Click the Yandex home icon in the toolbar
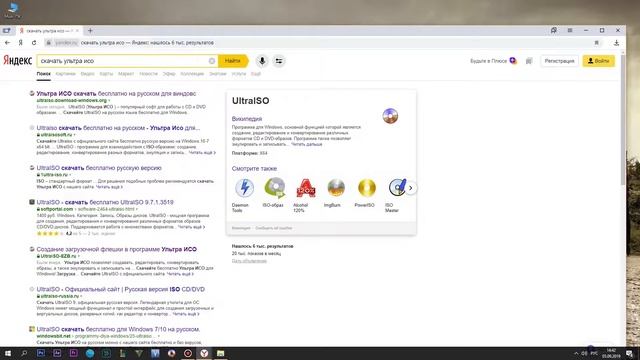 coord(20,42)
